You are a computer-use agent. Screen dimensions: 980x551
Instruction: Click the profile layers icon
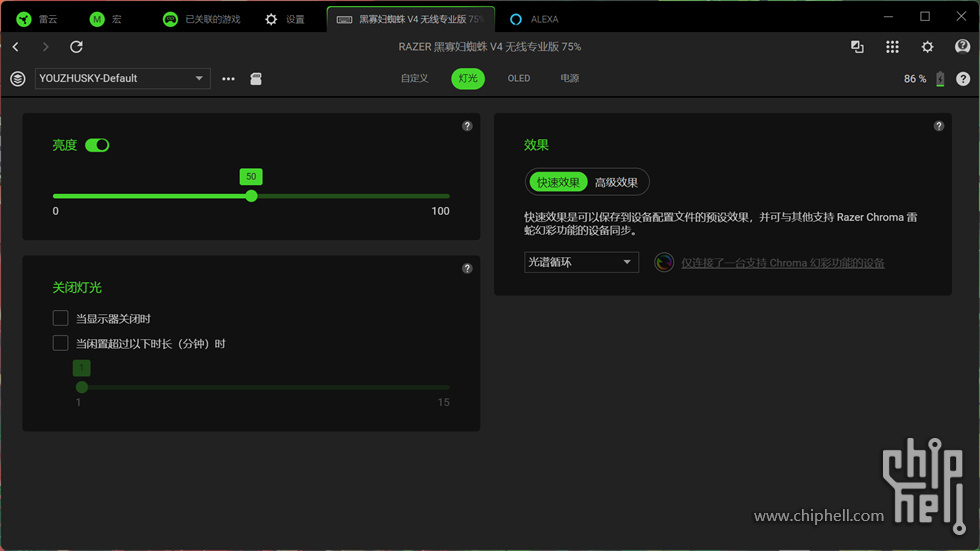pos(18,79)
